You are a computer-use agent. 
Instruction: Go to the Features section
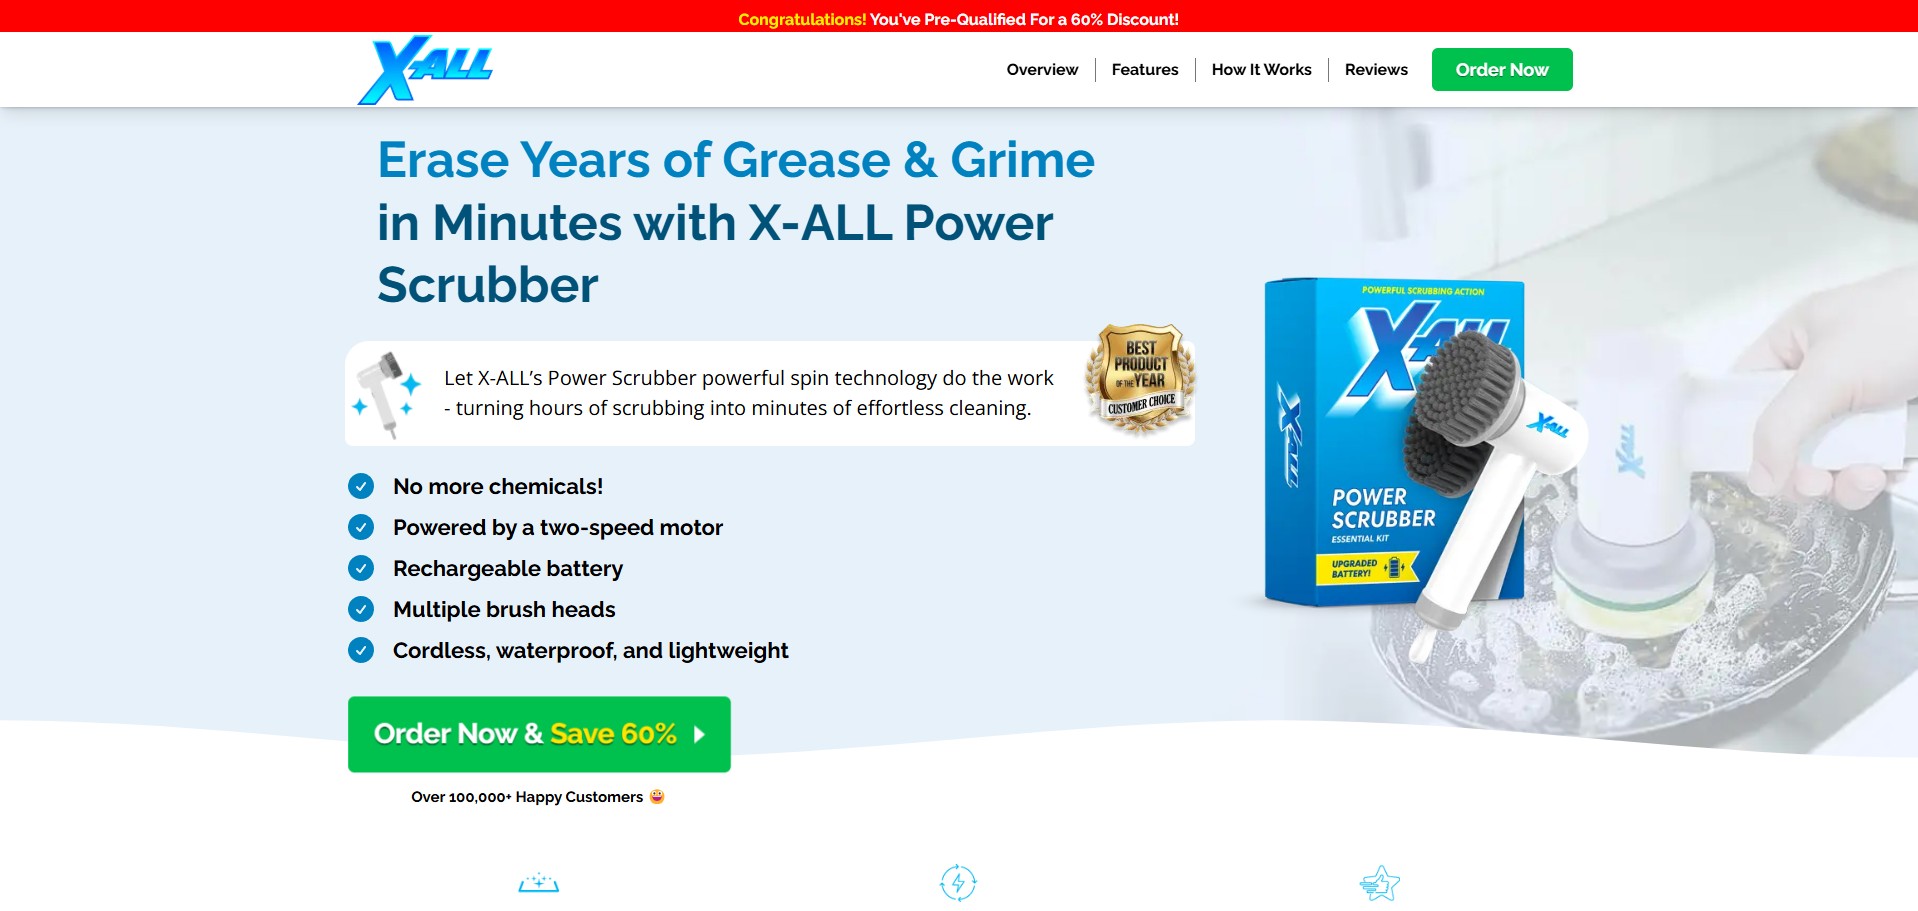[x=1145, y=69]
